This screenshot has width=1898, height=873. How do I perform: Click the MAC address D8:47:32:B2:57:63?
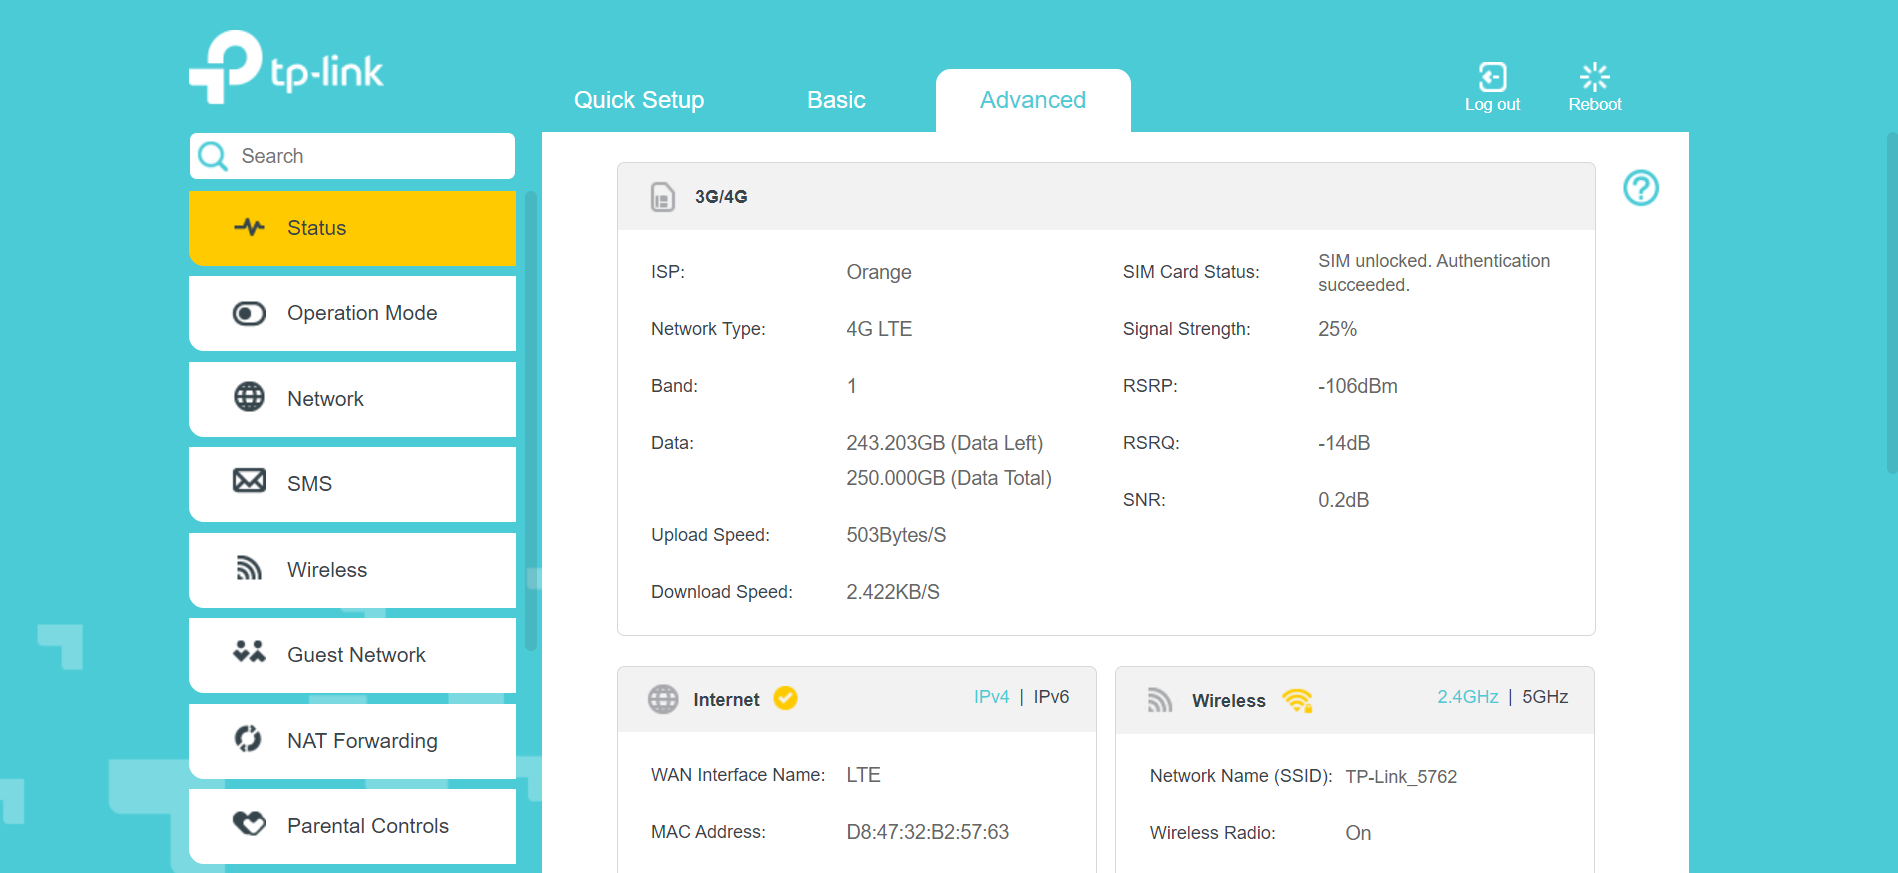coord(927,832)
